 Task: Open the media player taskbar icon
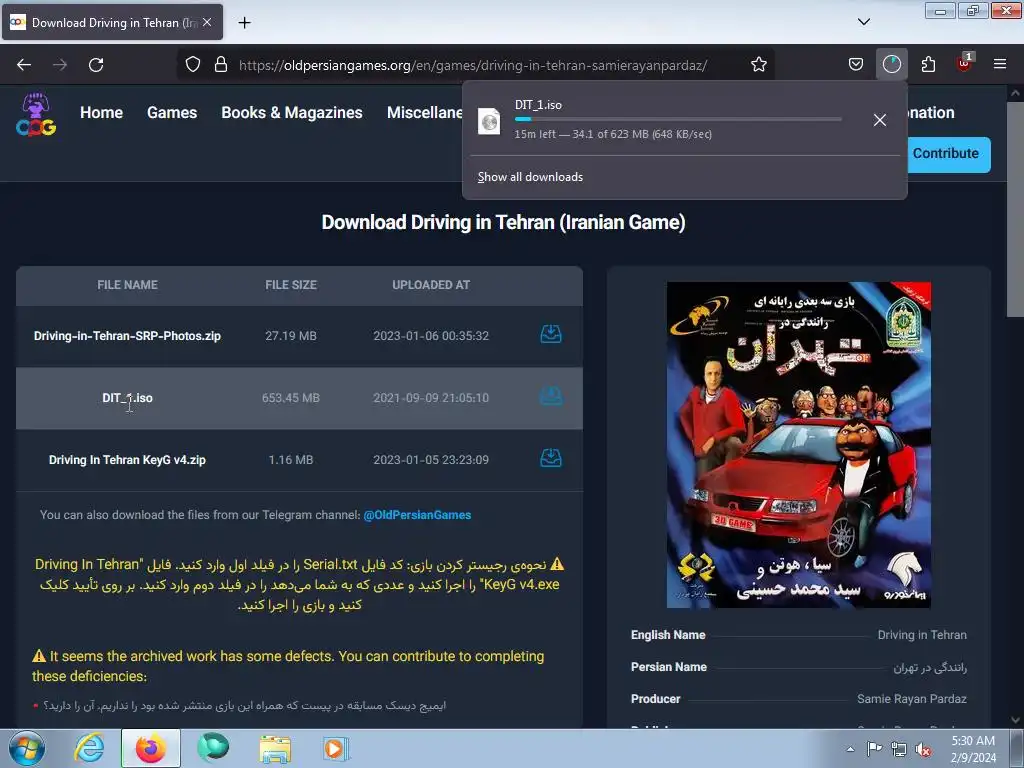336,748
